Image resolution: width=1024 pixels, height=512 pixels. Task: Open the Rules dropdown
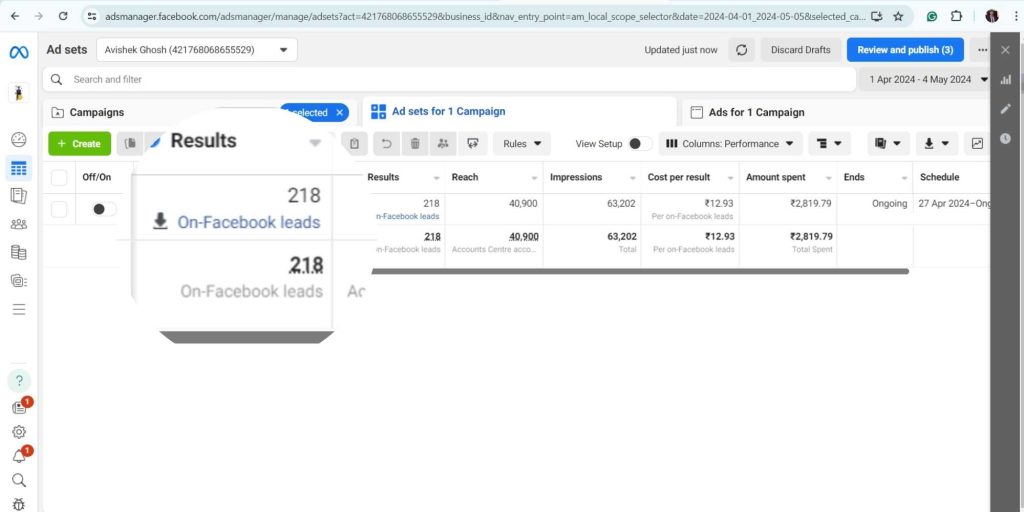522,144
